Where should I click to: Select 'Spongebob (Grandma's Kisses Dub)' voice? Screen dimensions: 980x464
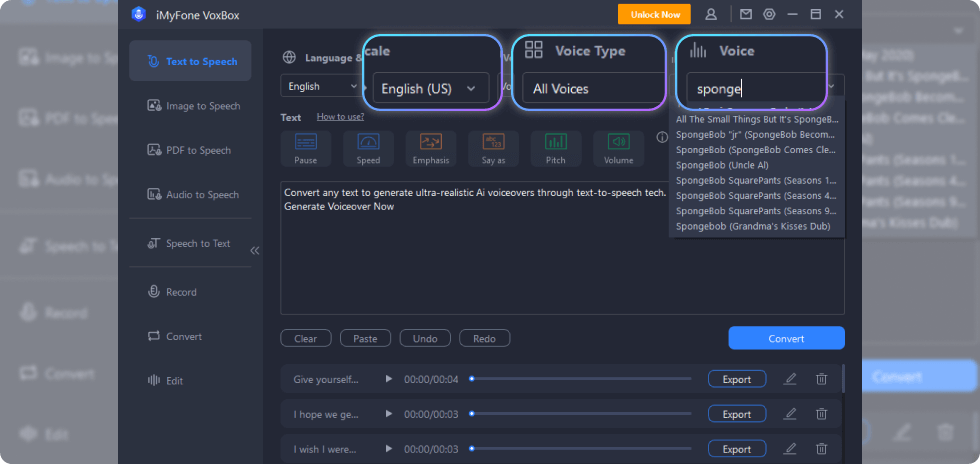click(x=757, y=226)
